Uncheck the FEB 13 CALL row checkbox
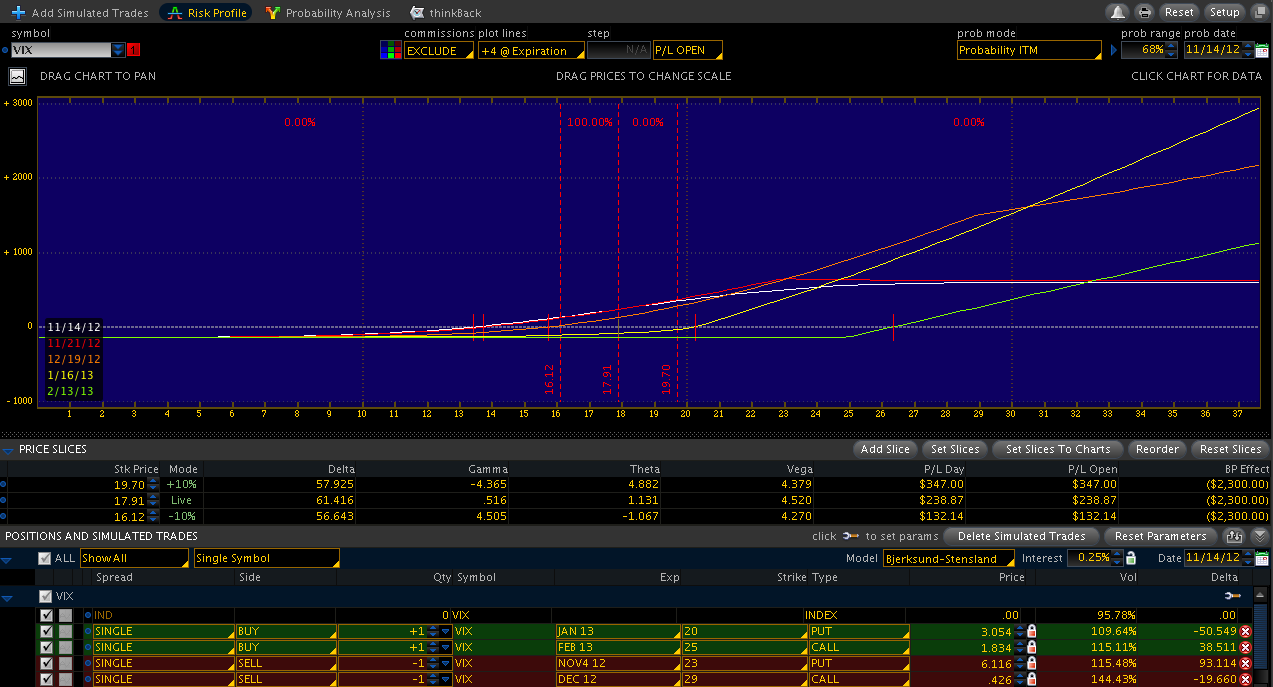 click(47, 647)
